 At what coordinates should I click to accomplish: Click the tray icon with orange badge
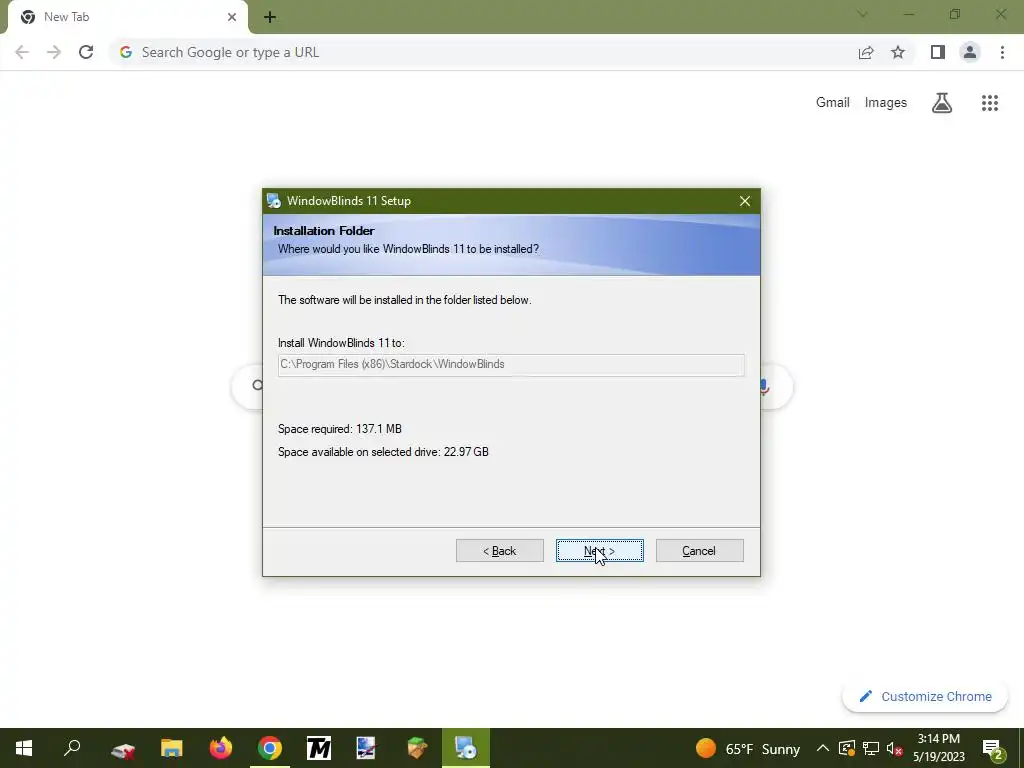click(x=846, y=748)
